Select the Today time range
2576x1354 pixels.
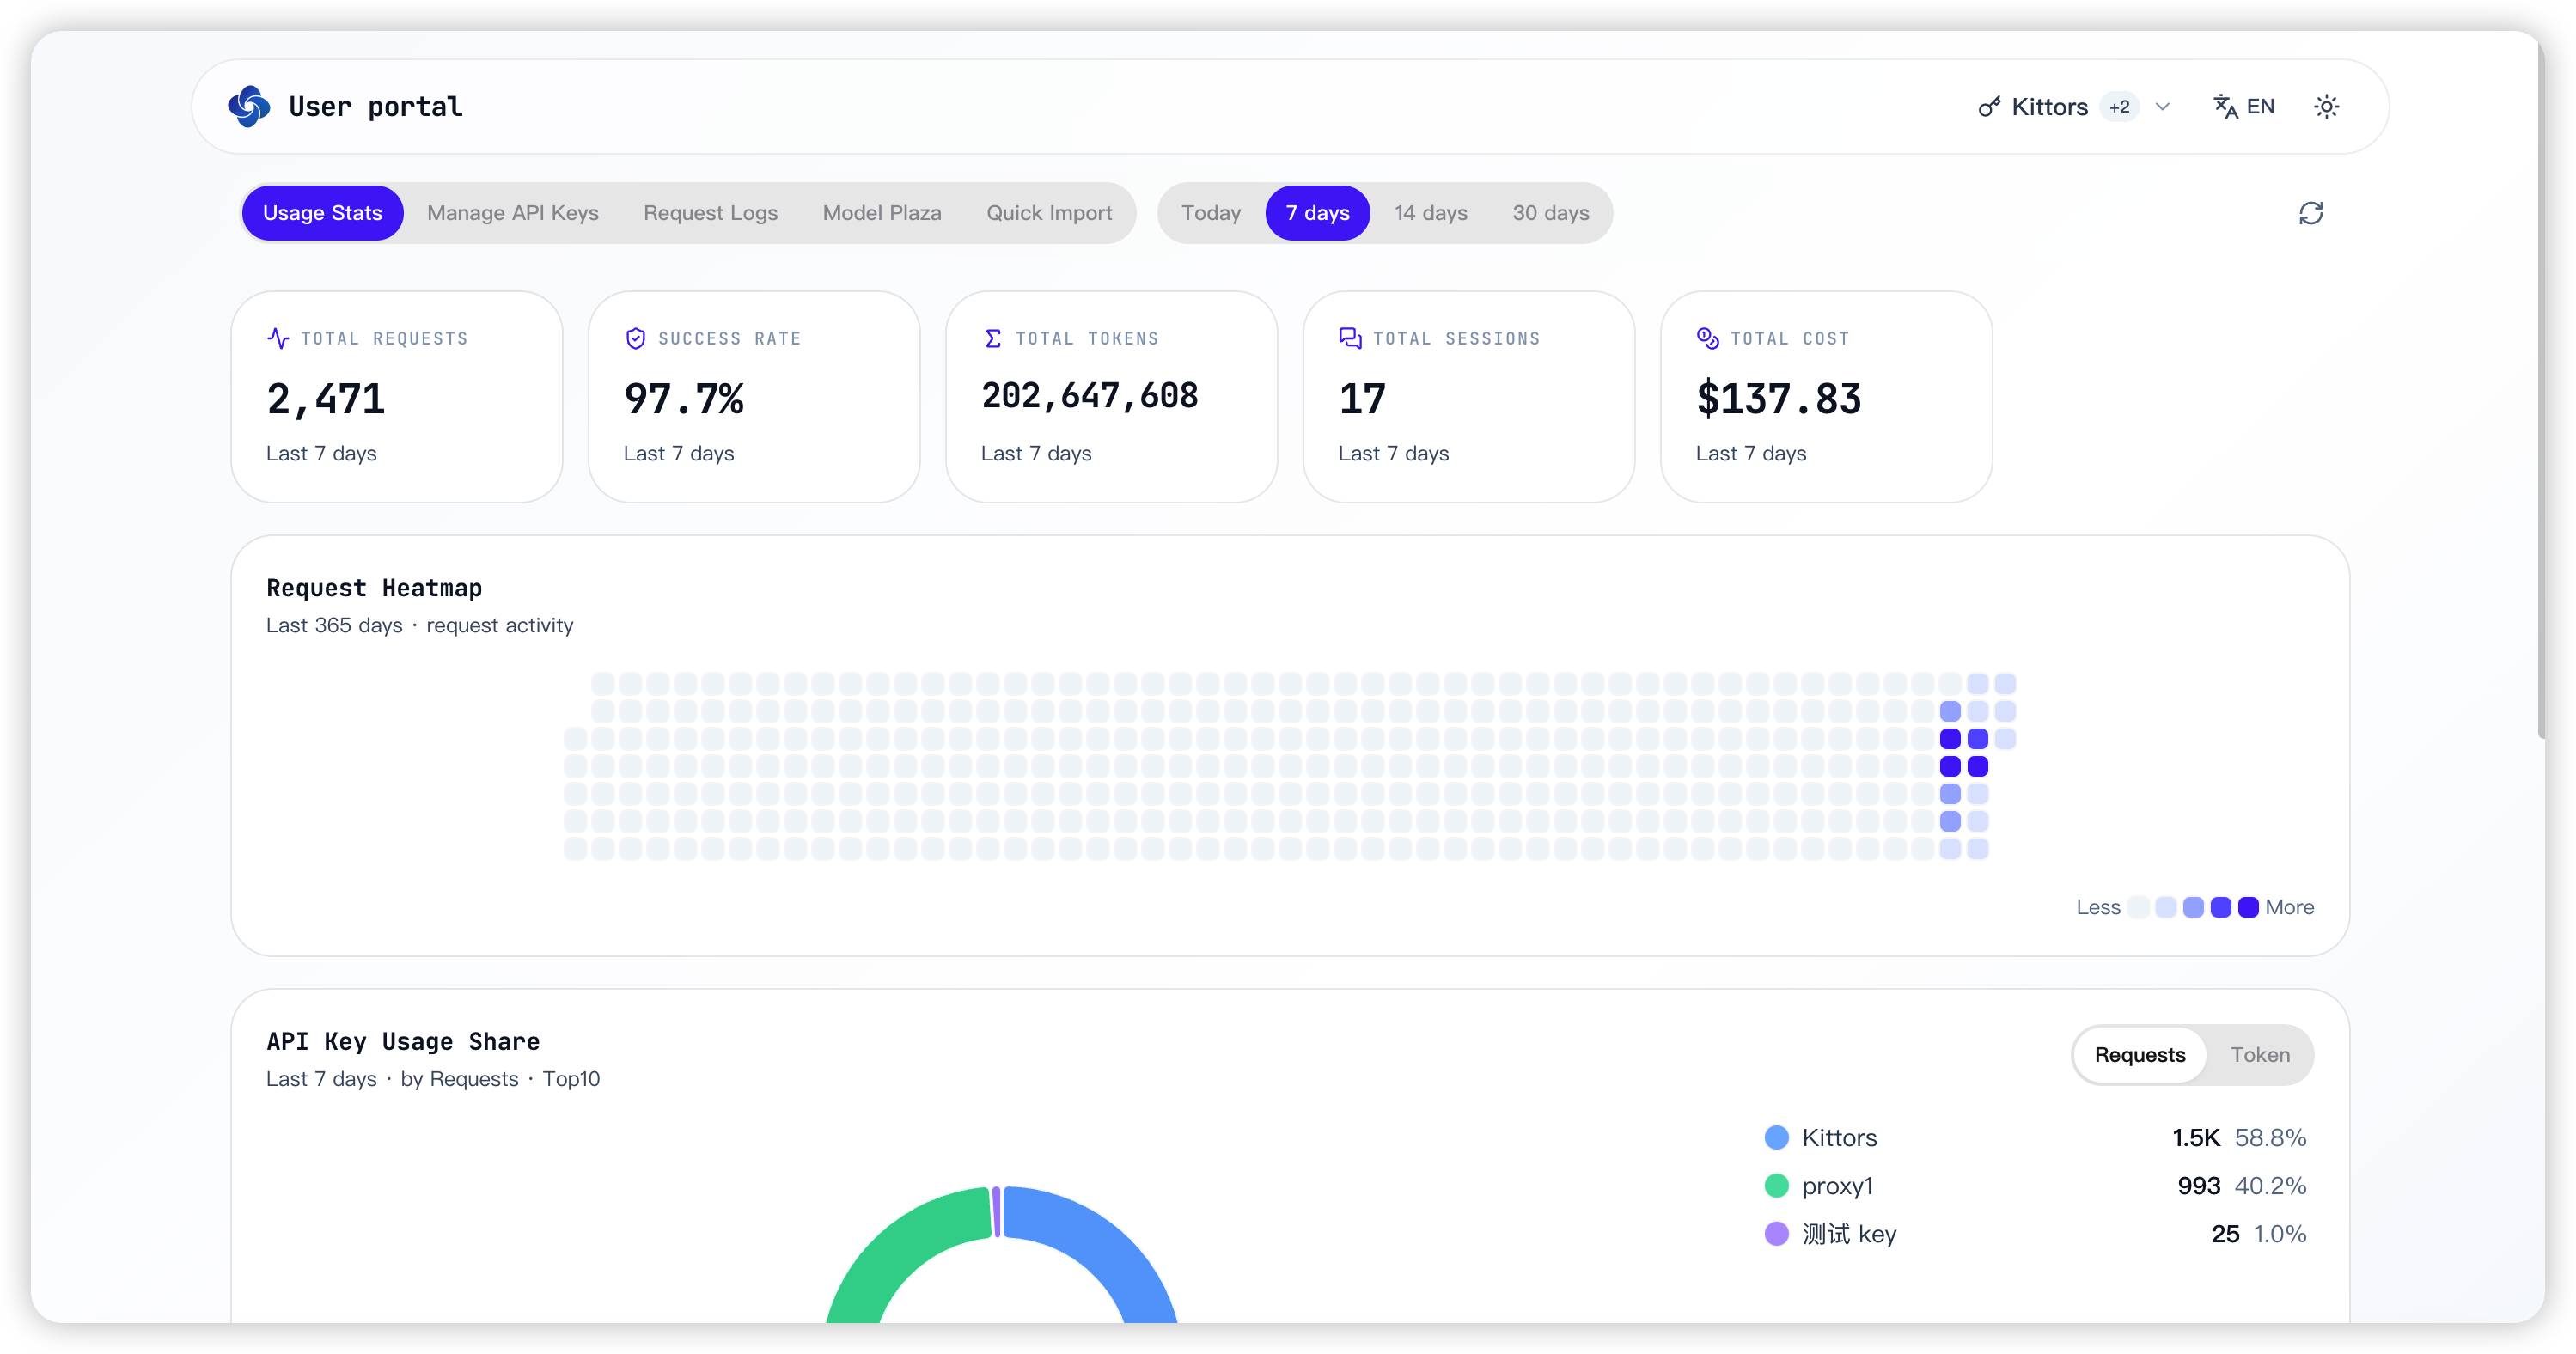click(x=1210, y=213)
